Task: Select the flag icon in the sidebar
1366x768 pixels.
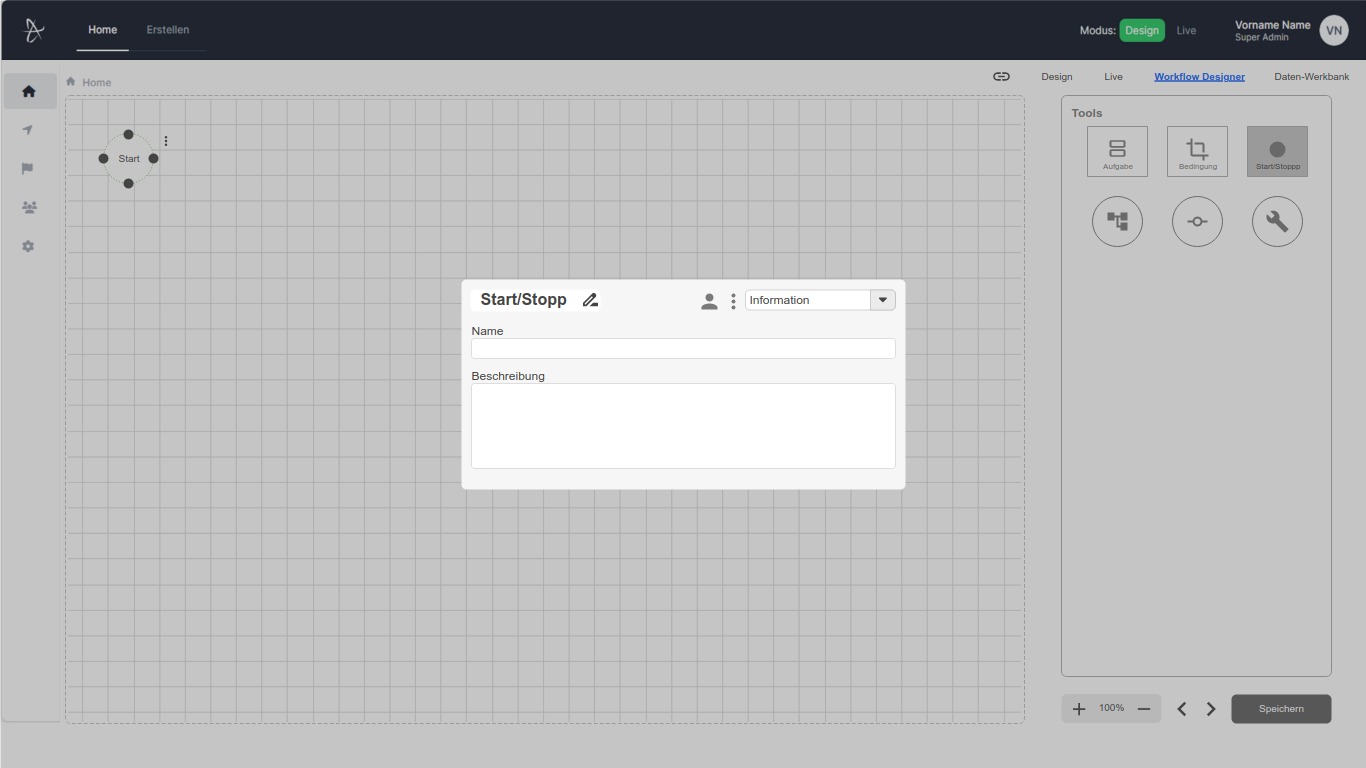Action: point(28,168)
